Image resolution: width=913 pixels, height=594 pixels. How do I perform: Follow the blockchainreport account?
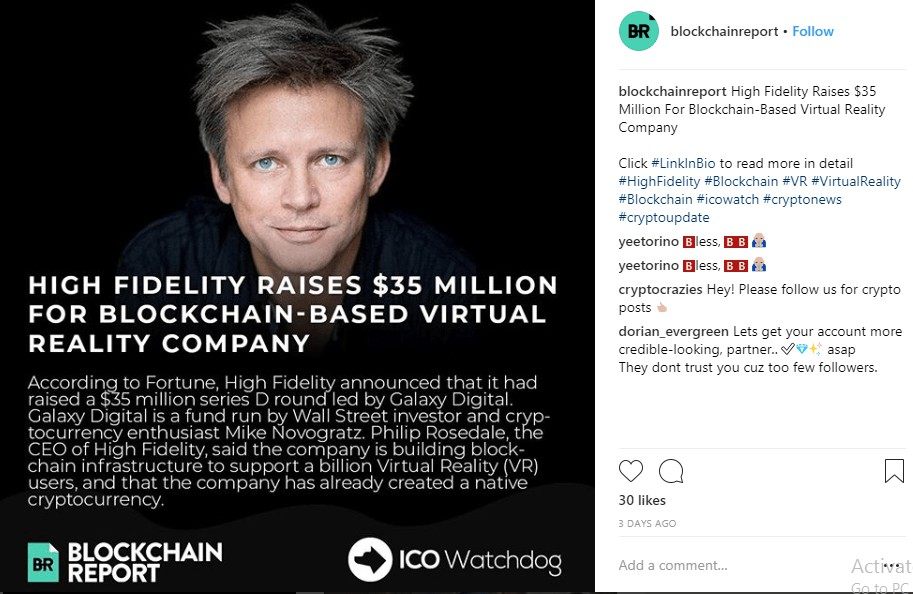tap(813, 31)
